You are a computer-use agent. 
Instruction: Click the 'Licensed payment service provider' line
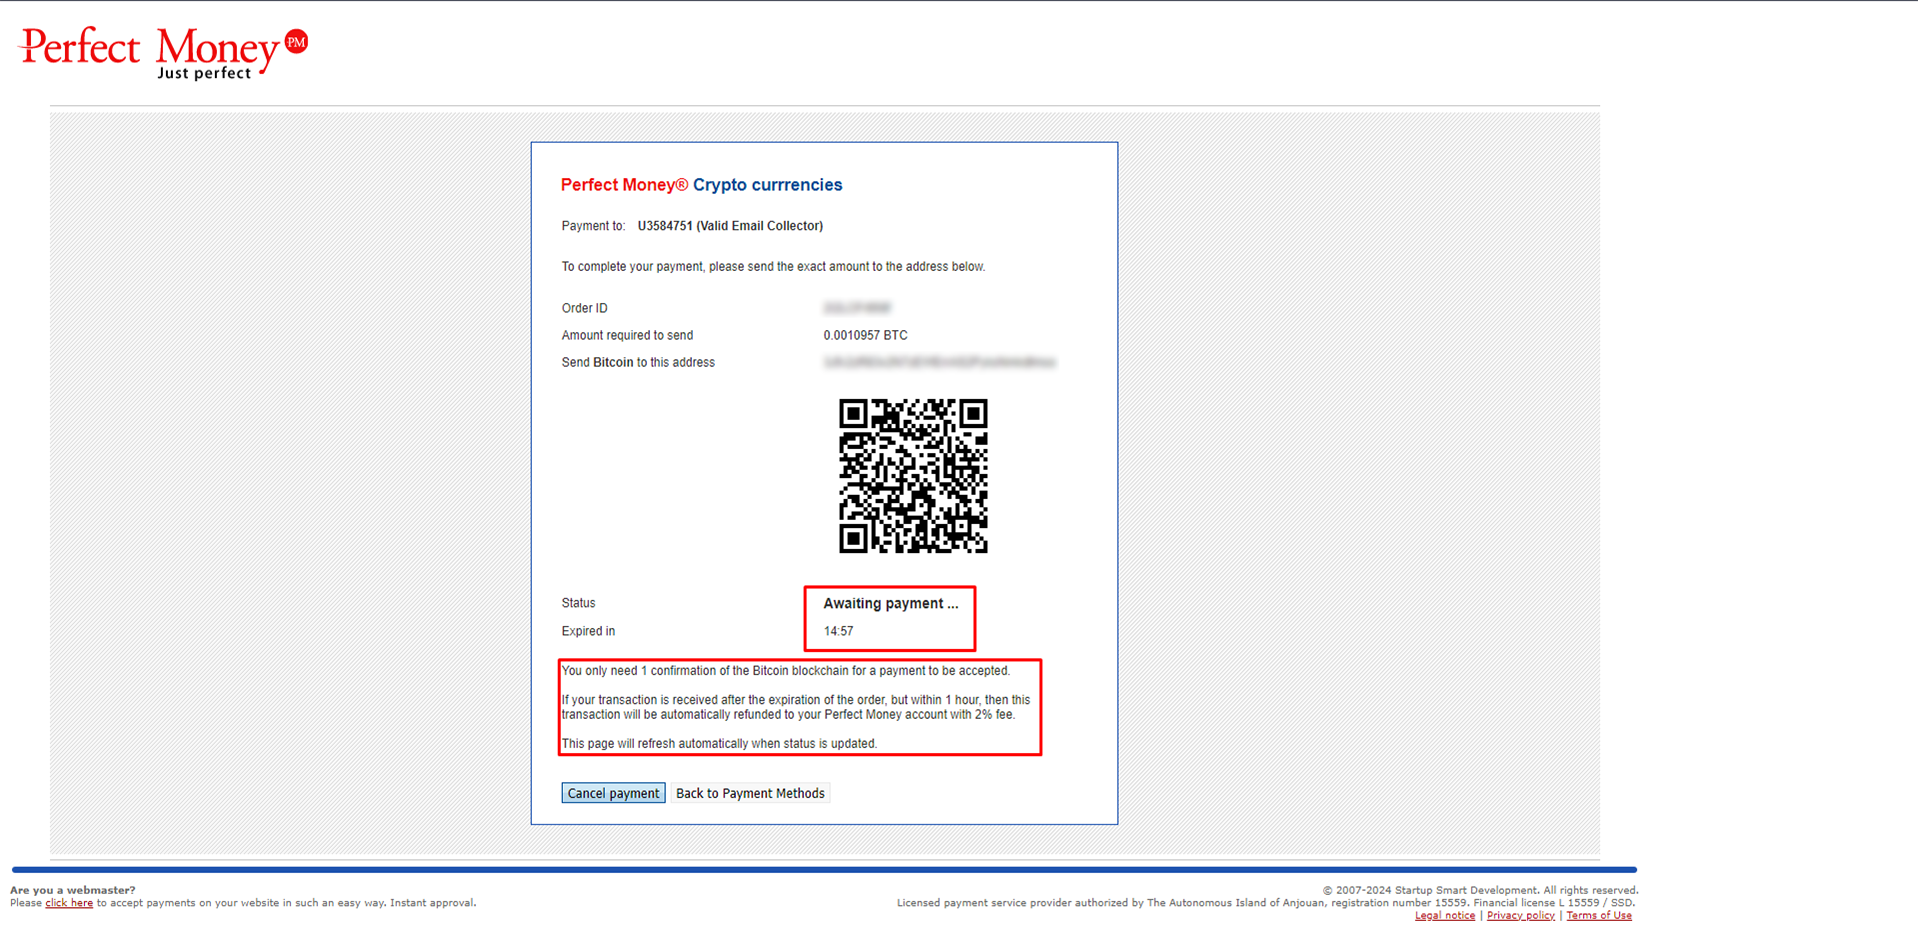point(1266,903)
